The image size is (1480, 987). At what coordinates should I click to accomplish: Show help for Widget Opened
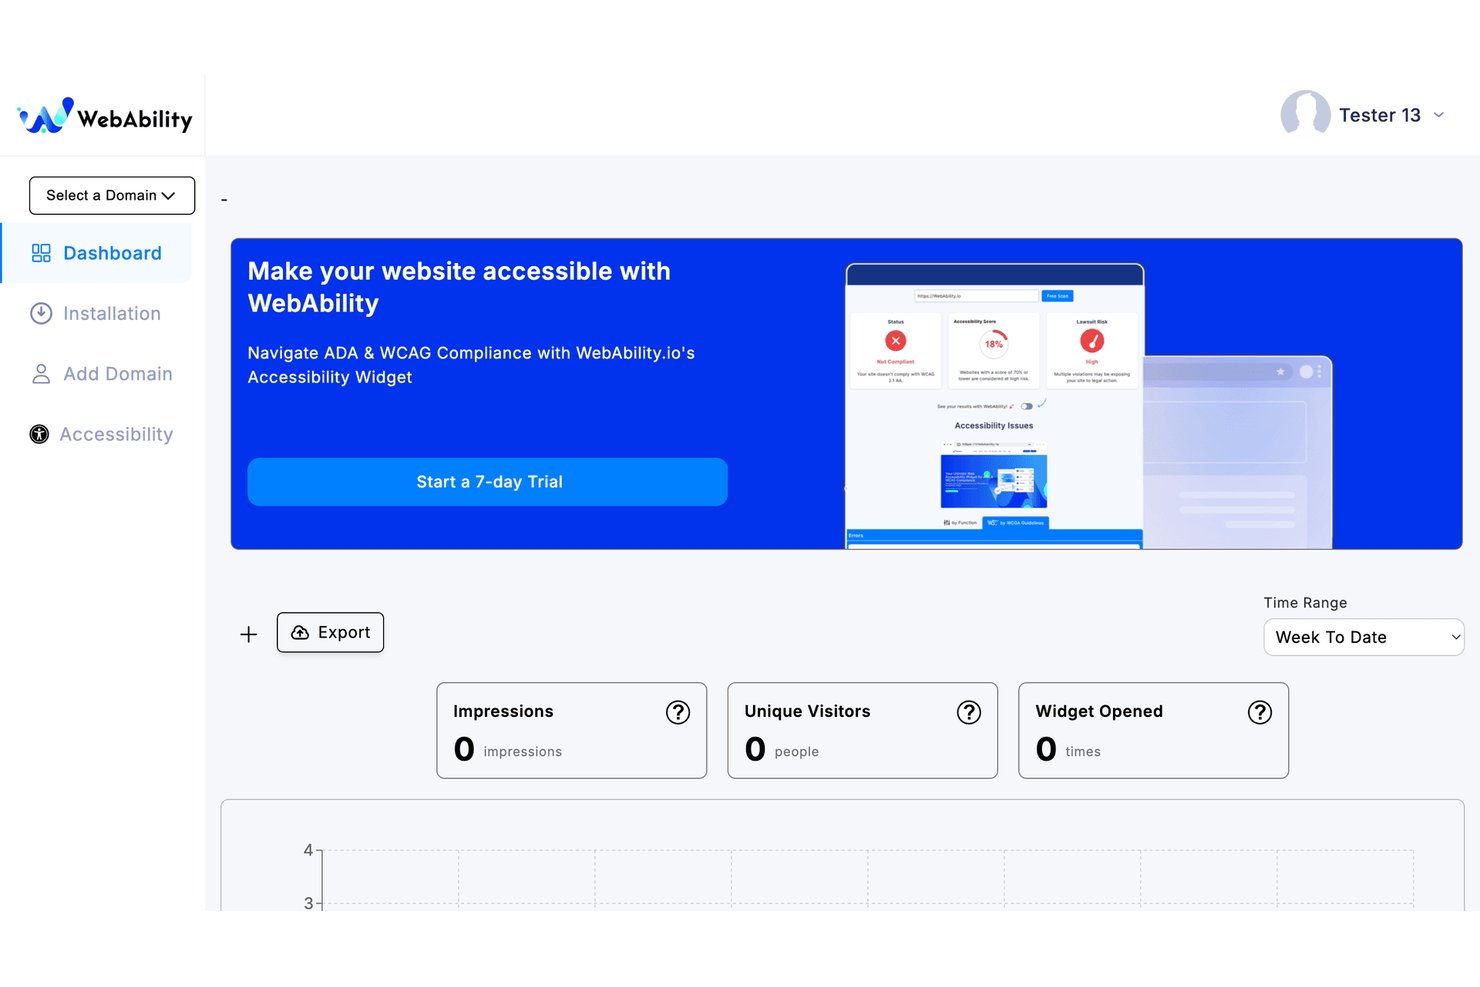(x=1260, y=712)
